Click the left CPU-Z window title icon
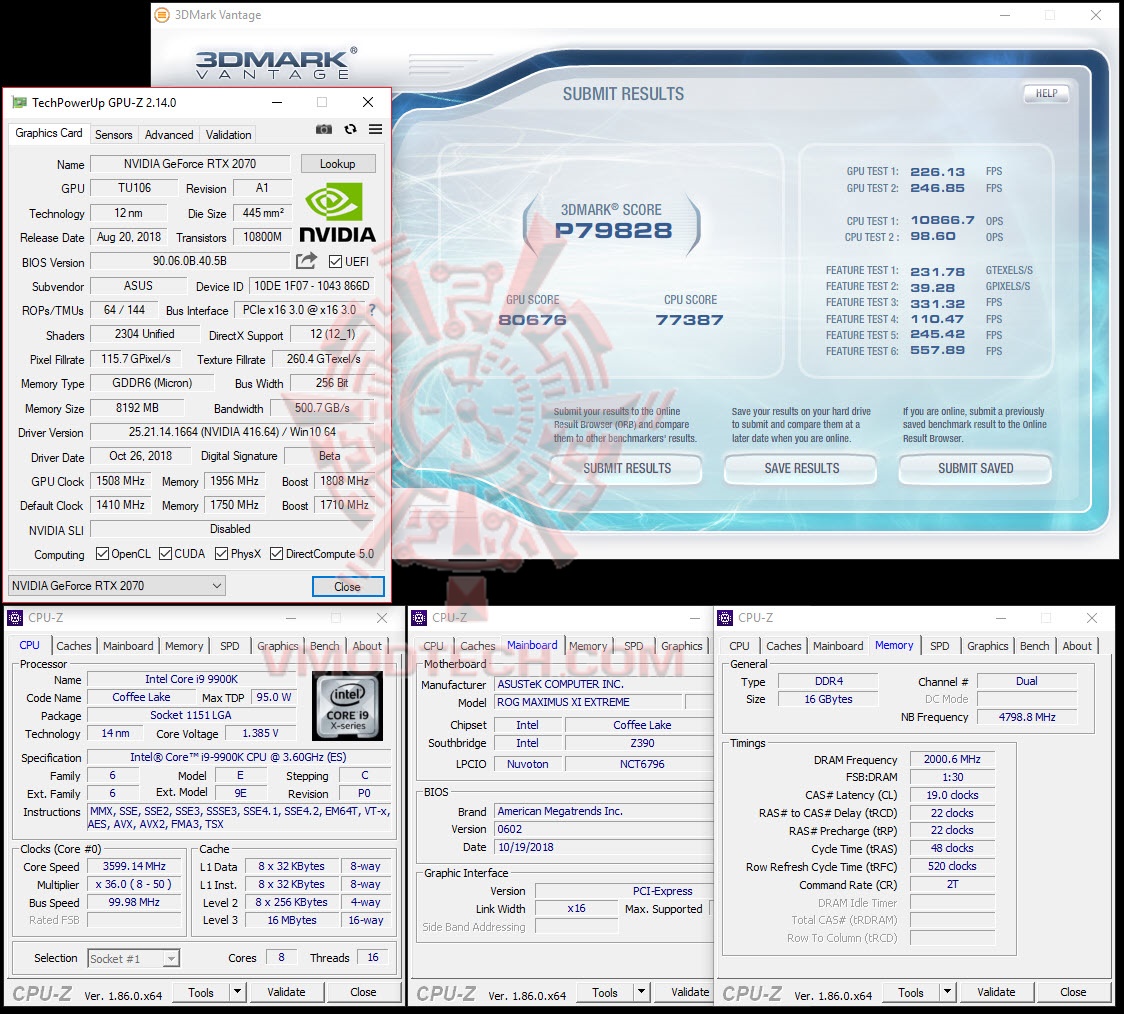This screenshot has width=1124, height=1014. (15, 618)
